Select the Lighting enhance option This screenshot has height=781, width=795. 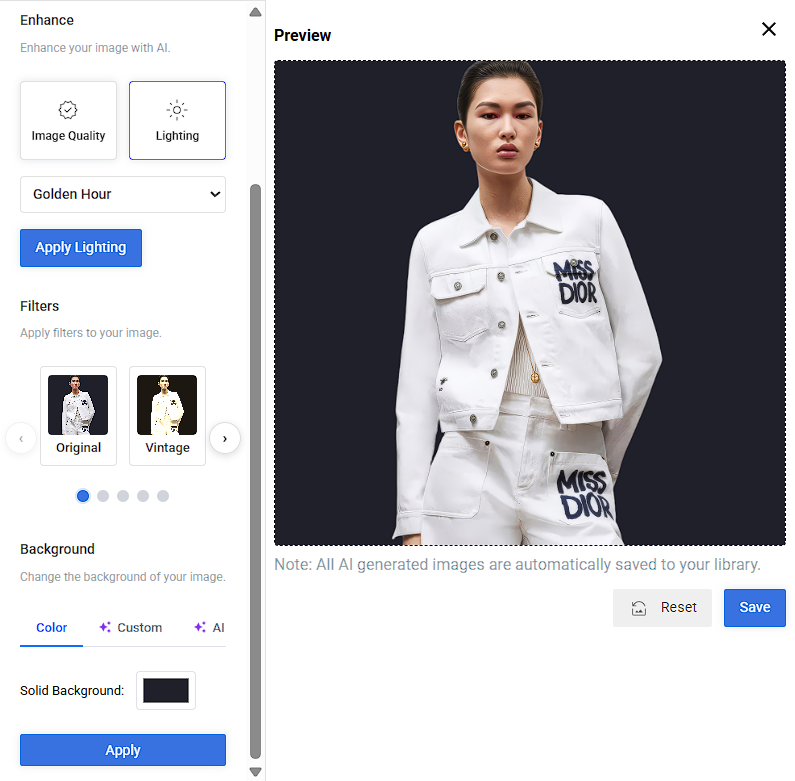point(177,121)
